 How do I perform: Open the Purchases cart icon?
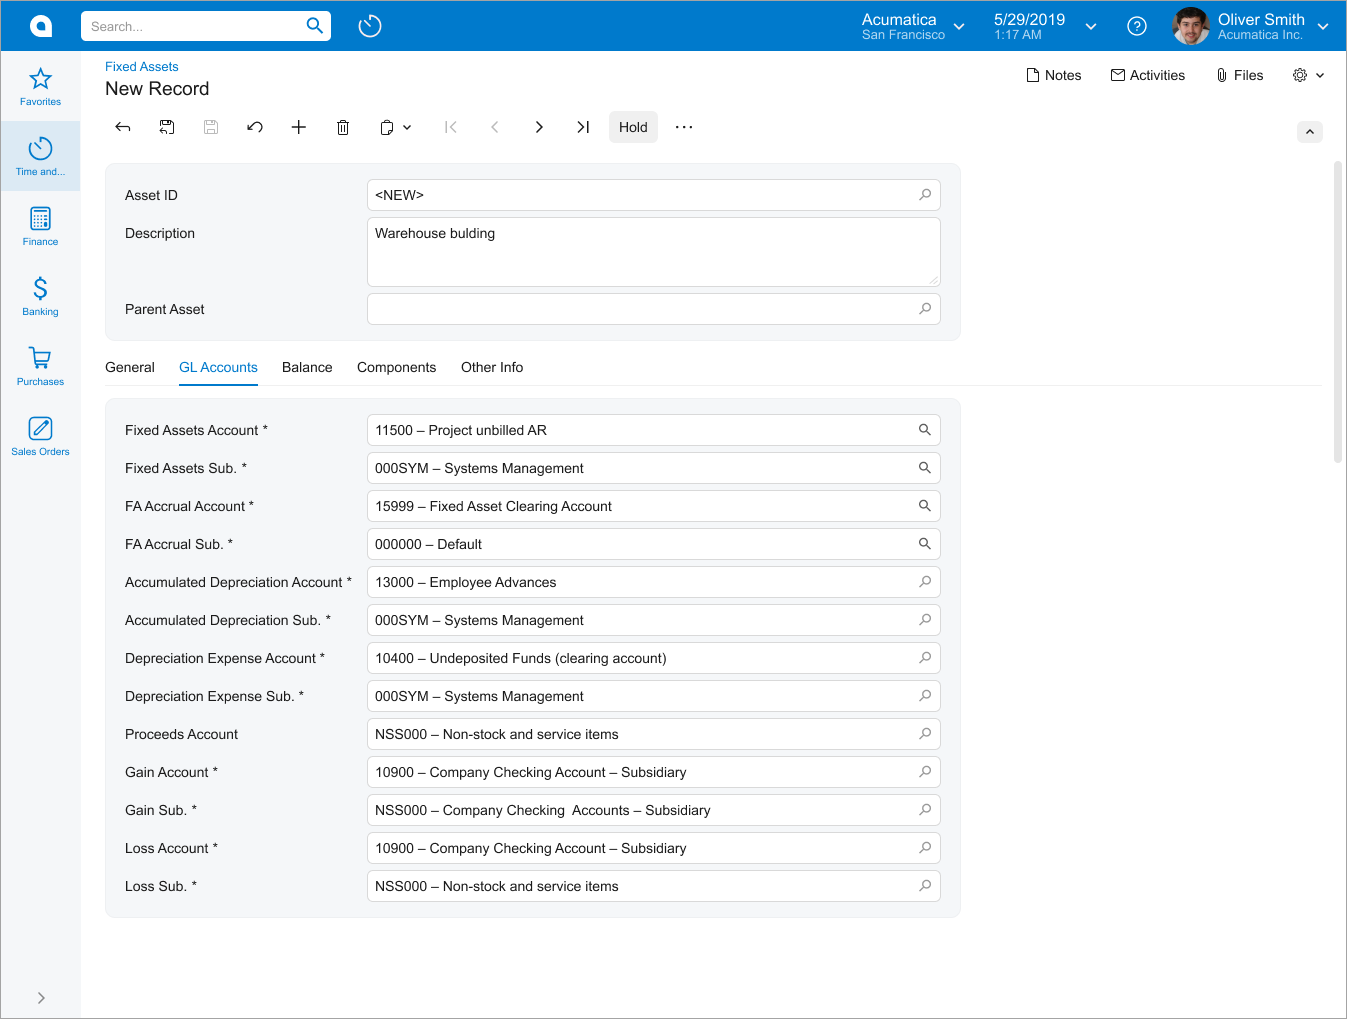point(40,359)
